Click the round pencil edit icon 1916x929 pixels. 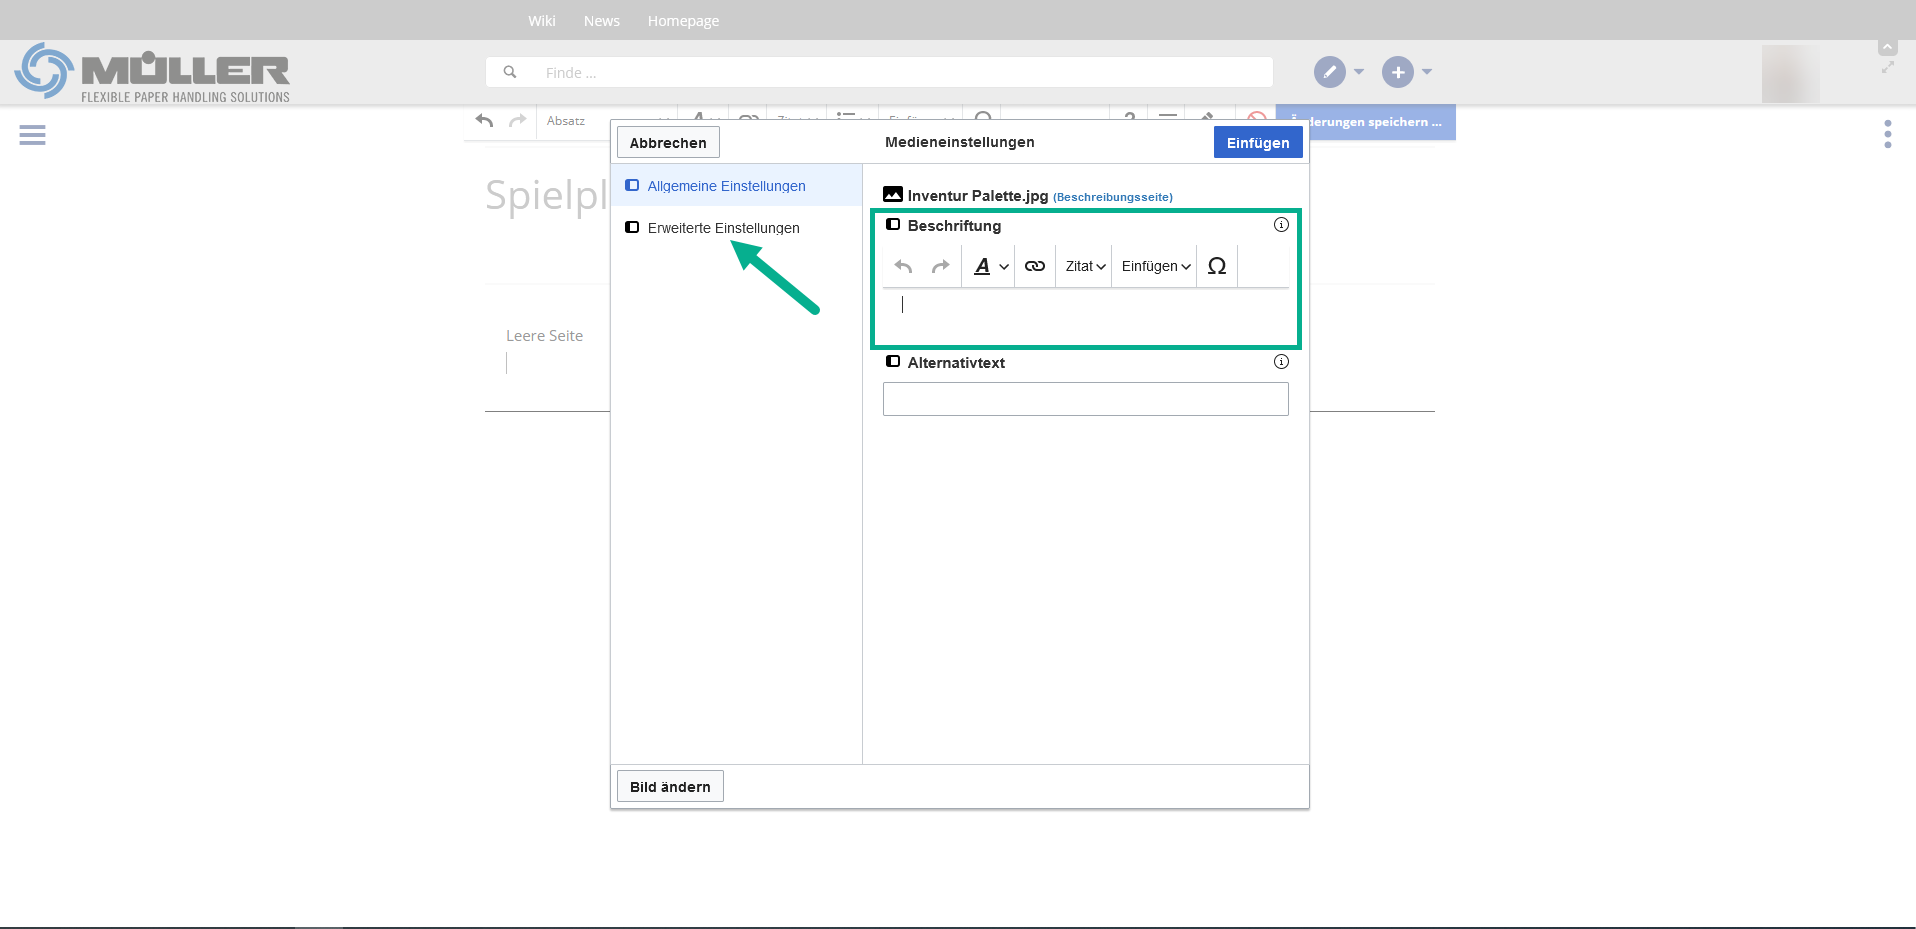[1329, 72]
